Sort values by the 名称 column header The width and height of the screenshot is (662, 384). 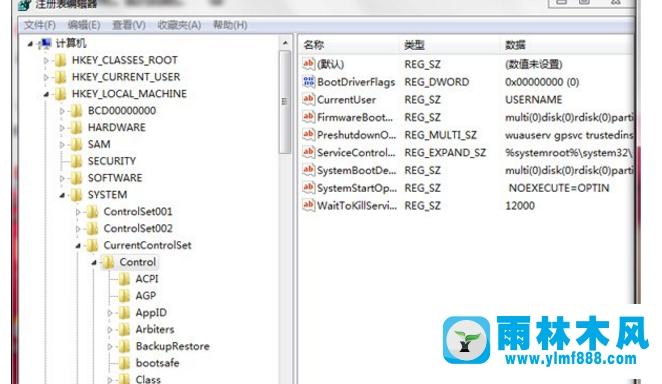point(349,45)
